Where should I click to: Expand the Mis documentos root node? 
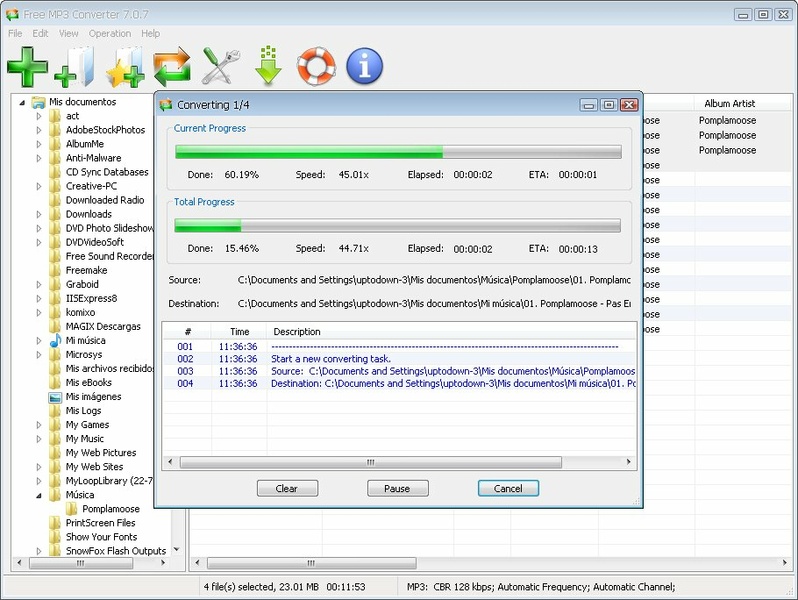click(23, 102)
